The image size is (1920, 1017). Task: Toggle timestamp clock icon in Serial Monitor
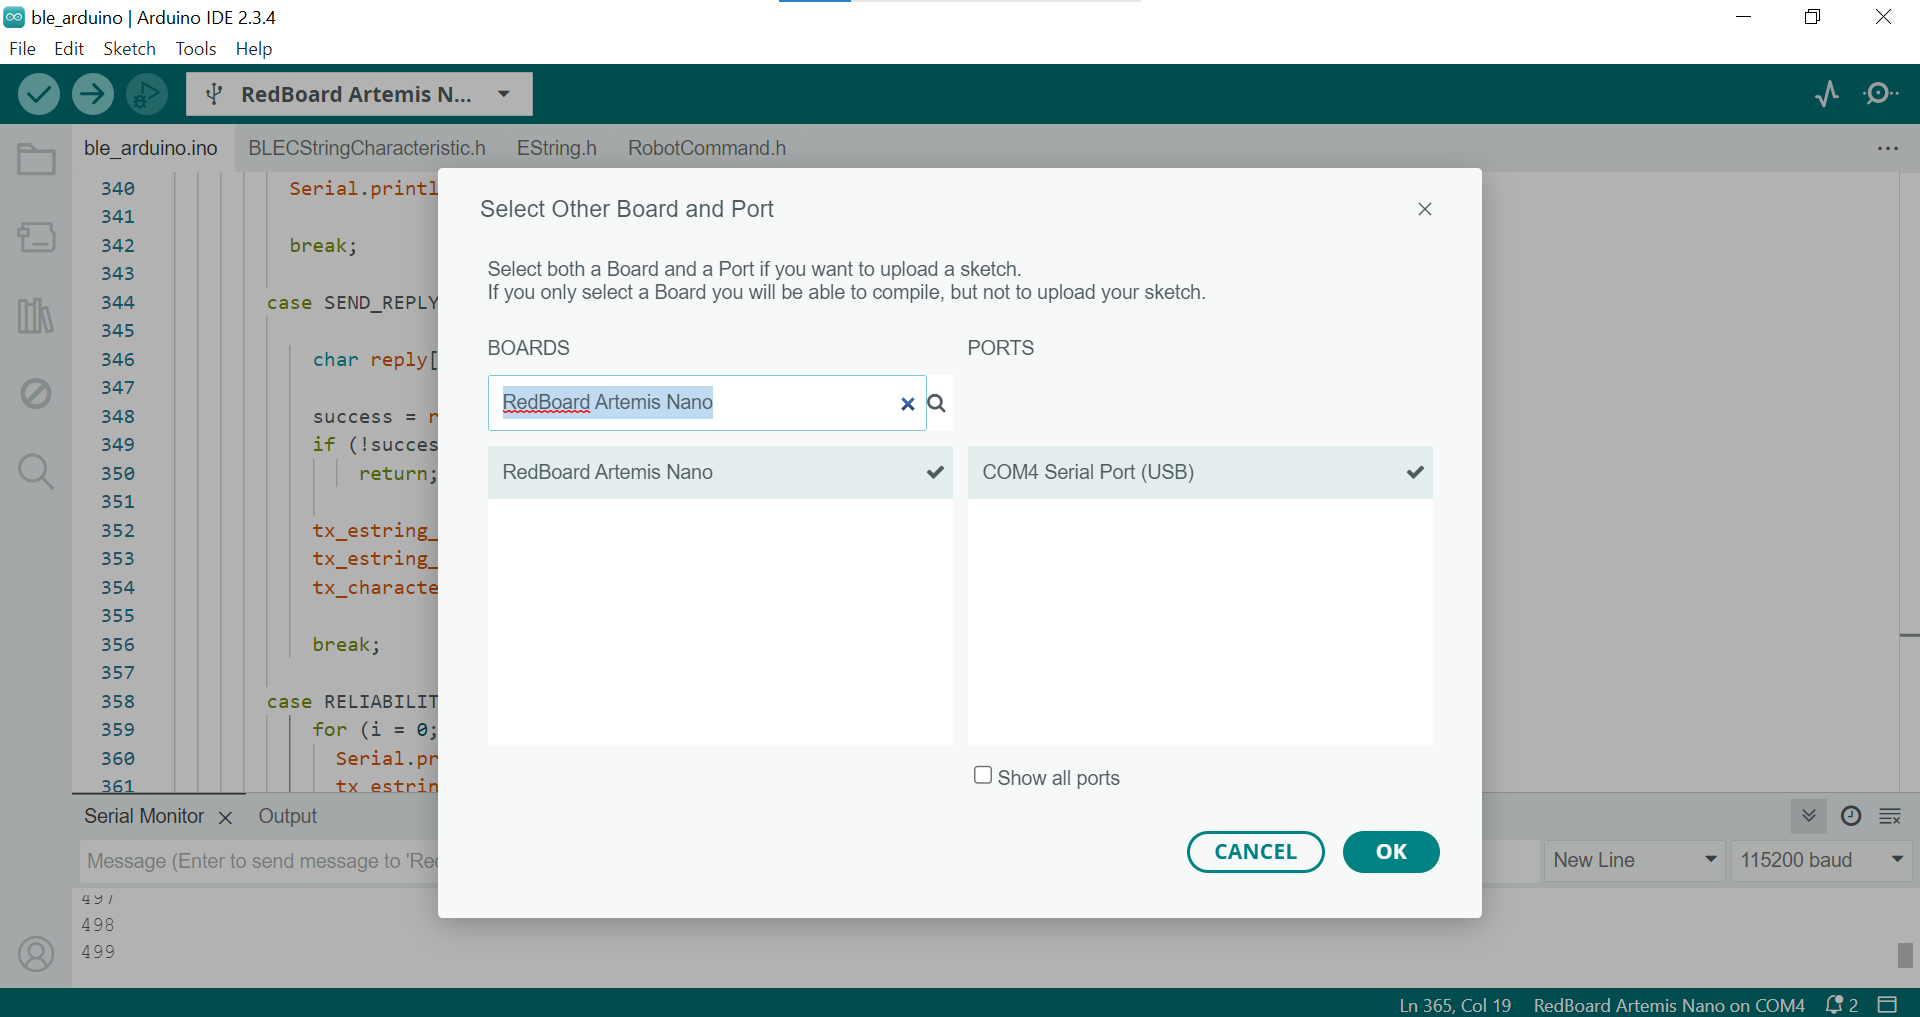(x=1851, y=816)
